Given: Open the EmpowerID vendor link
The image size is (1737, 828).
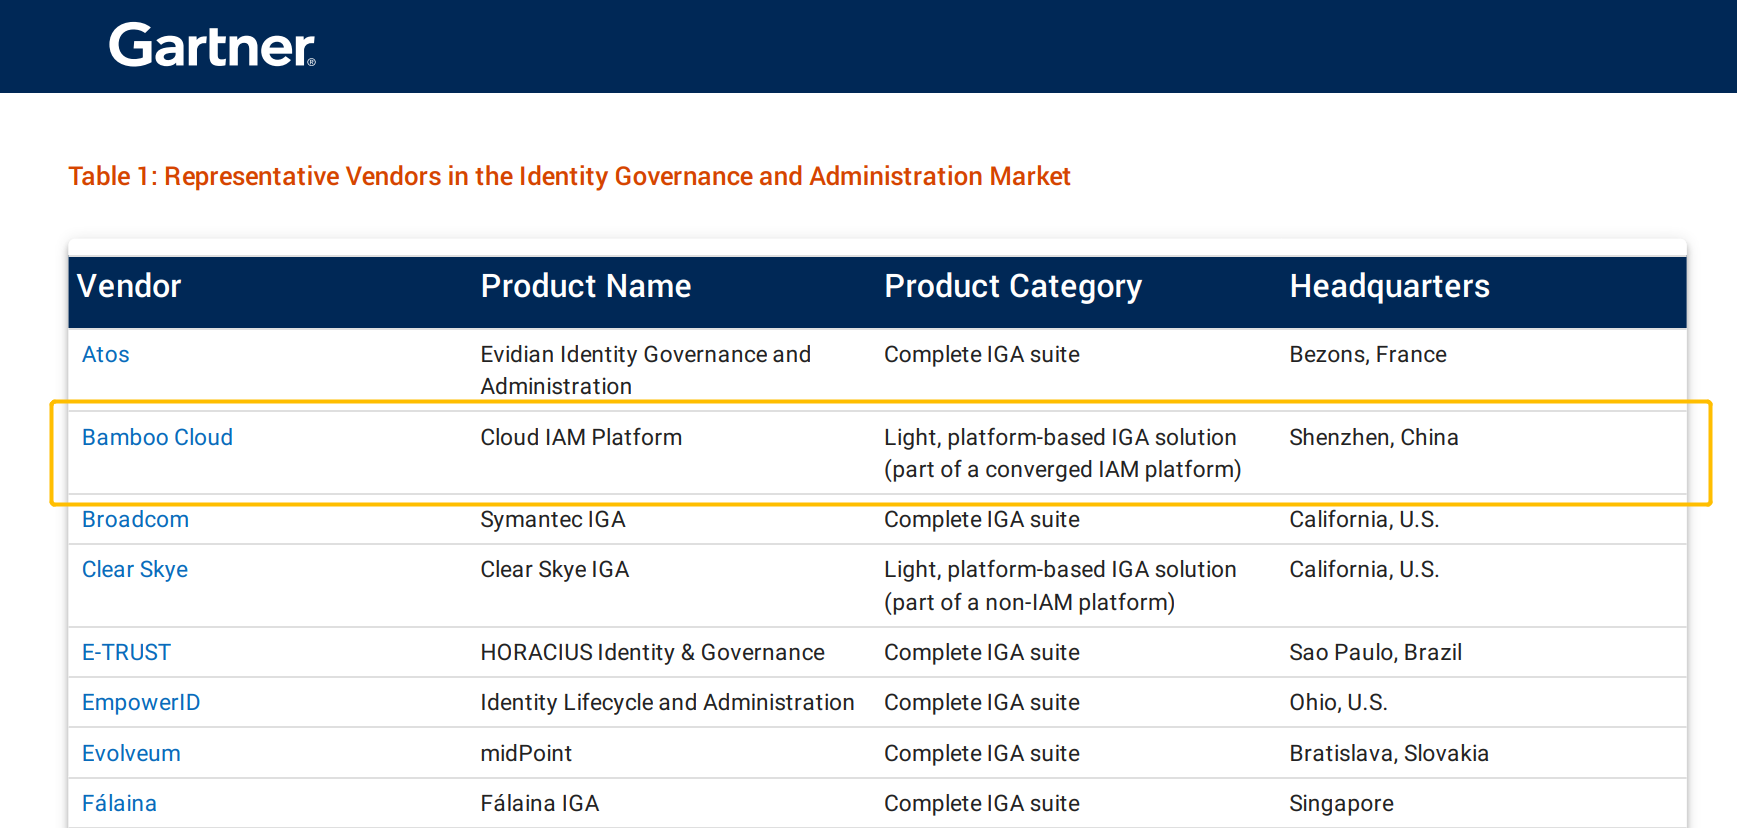Looking at the screenshot, I should pos(141,703).
